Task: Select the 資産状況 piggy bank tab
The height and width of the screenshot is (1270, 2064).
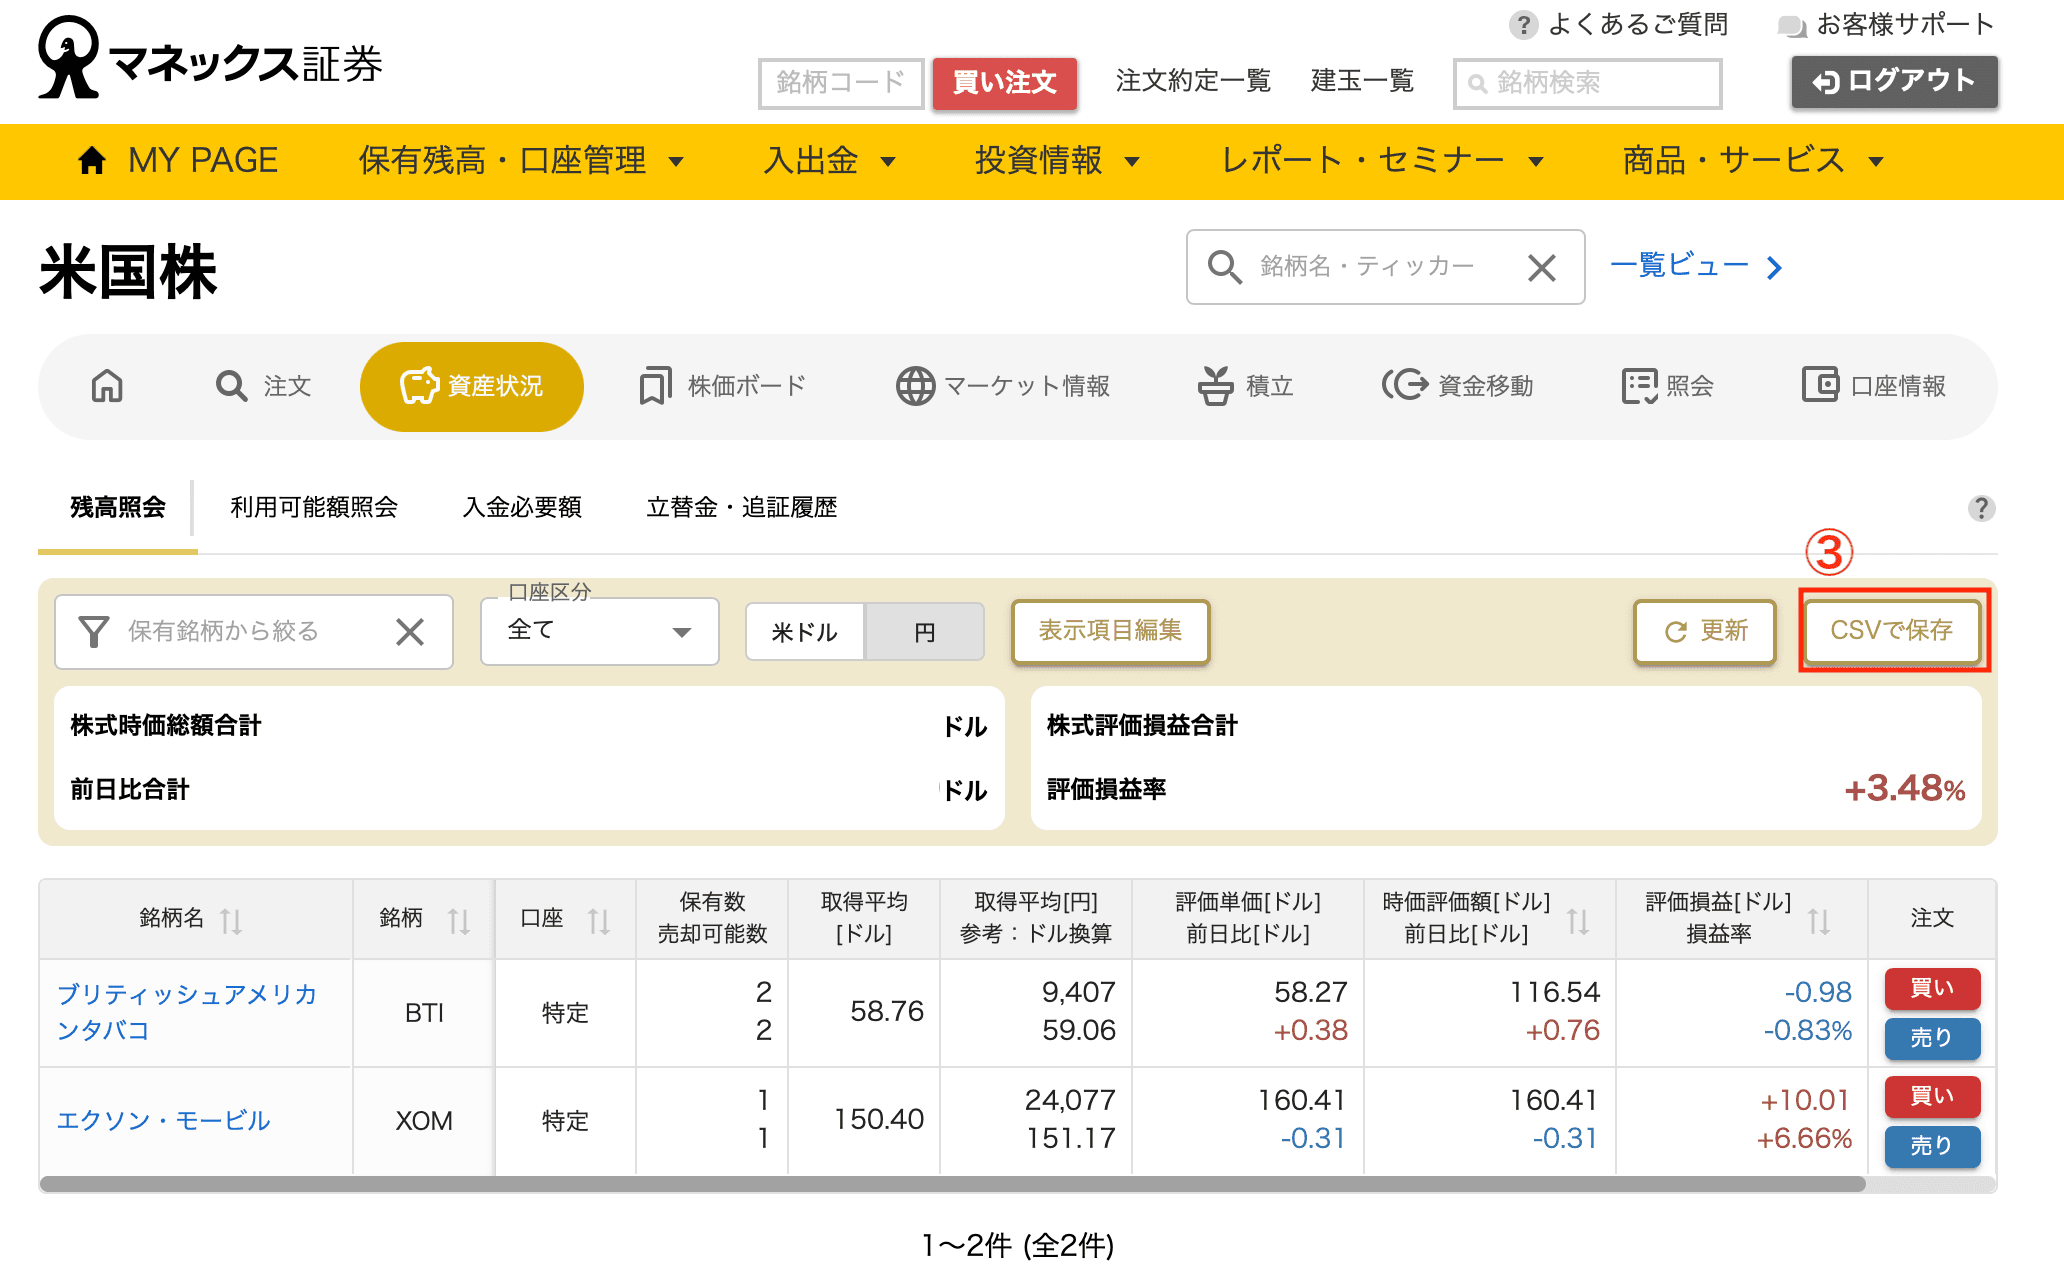Action: [472, 386]
